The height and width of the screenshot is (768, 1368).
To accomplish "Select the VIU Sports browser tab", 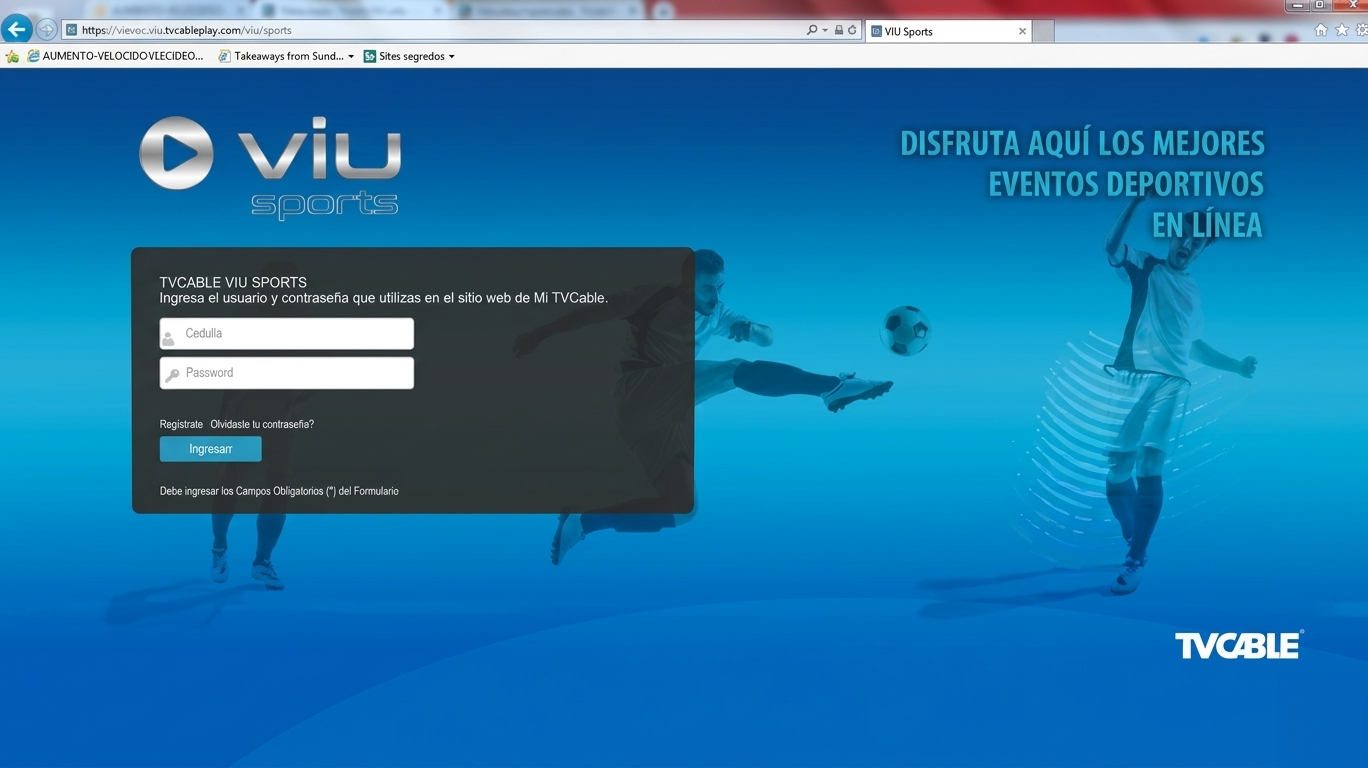I will [948, 31].
